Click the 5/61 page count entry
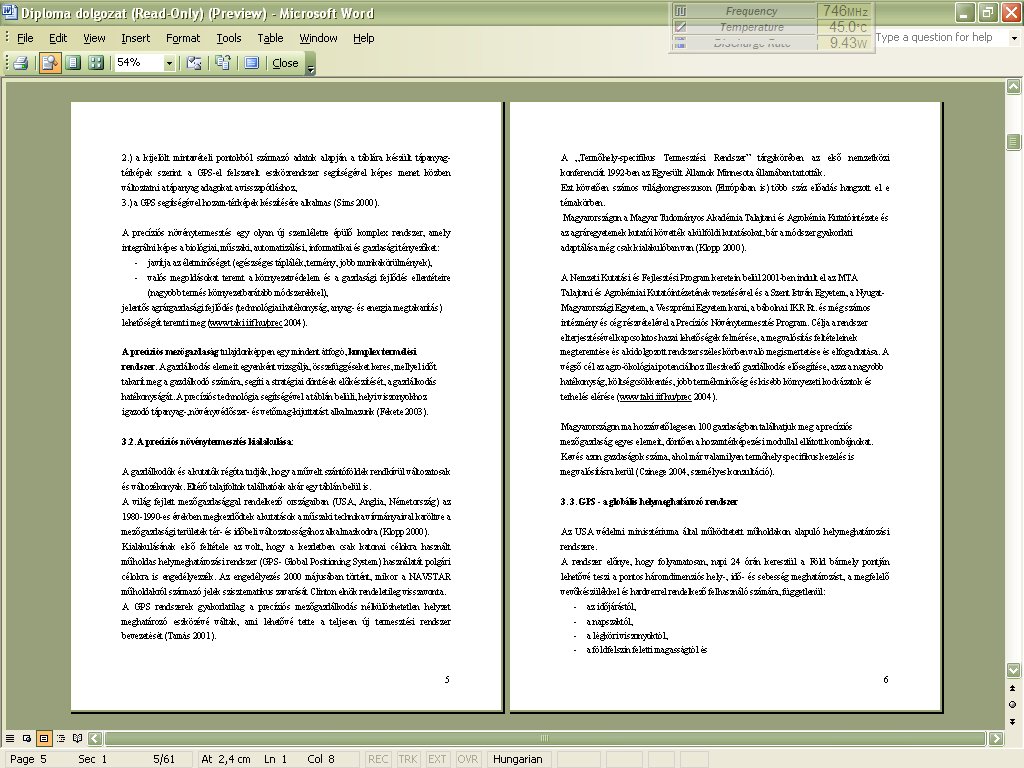 click(164, 759)
